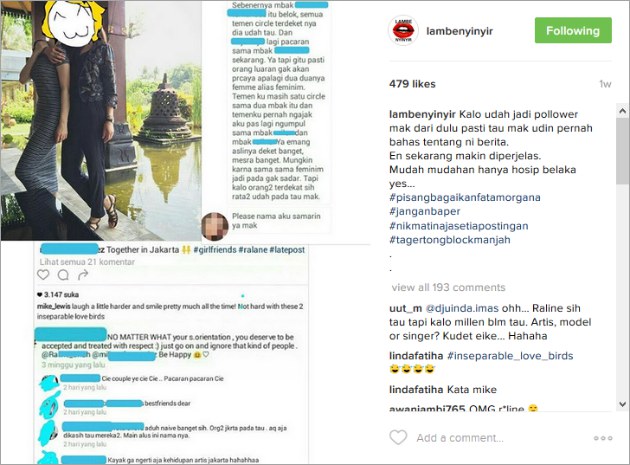Open hashtag #tagertongblockmanjah
630x465 pixels.
click(450, 240)
